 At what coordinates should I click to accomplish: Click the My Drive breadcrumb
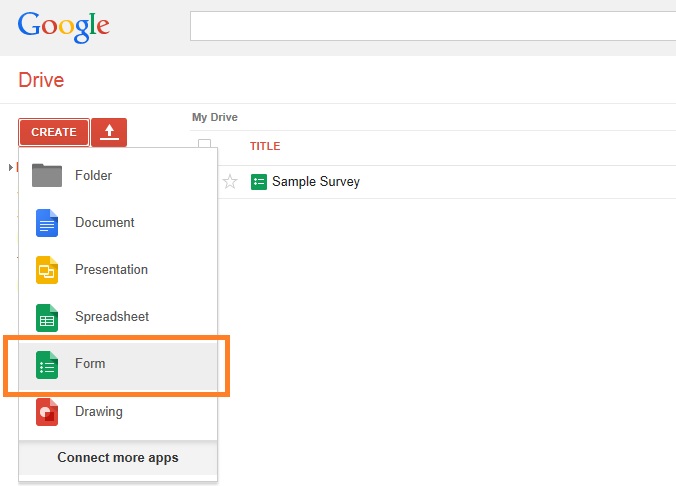(x=215, y=117)
